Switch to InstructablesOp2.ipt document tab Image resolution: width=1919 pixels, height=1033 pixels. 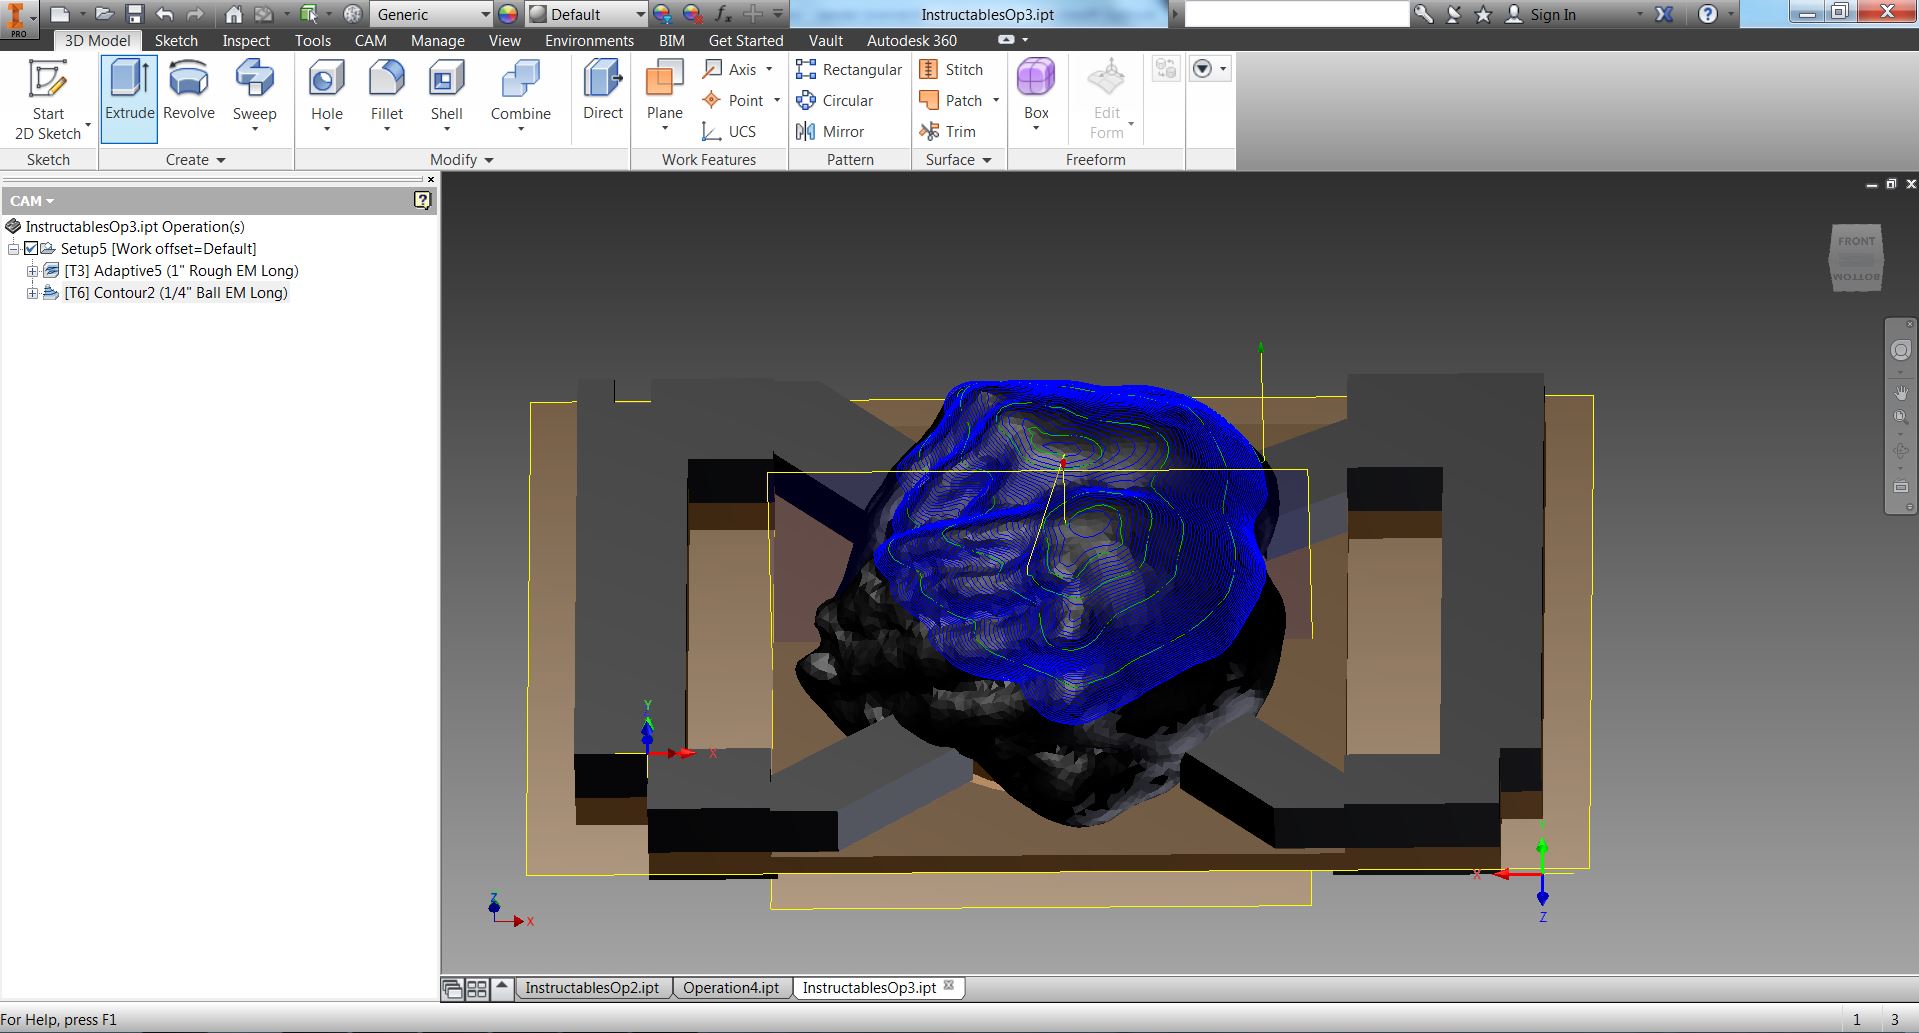pyautogui.click(x=592, y=987)
